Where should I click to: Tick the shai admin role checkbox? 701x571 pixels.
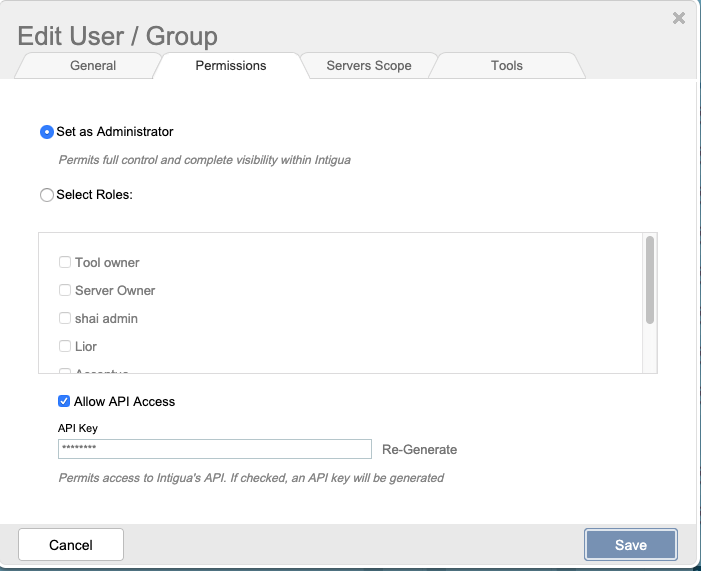(65, 318)
